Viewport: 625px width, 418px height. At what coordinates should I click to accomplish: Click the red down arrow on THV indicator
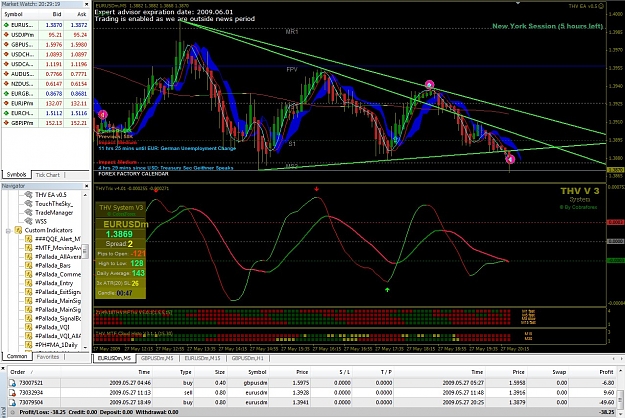[x=316, y=189]
